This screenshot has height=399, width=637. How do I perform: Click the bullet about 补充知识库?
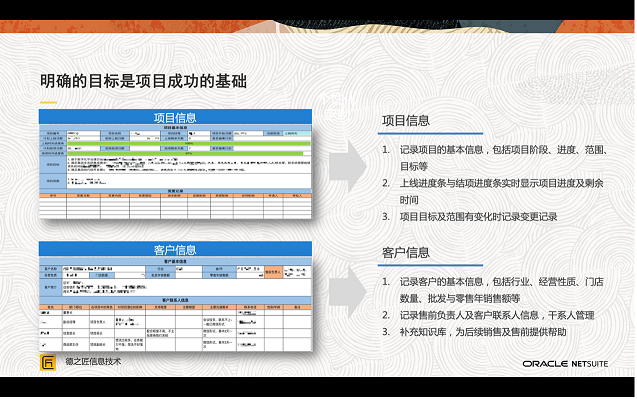[474, 332]
